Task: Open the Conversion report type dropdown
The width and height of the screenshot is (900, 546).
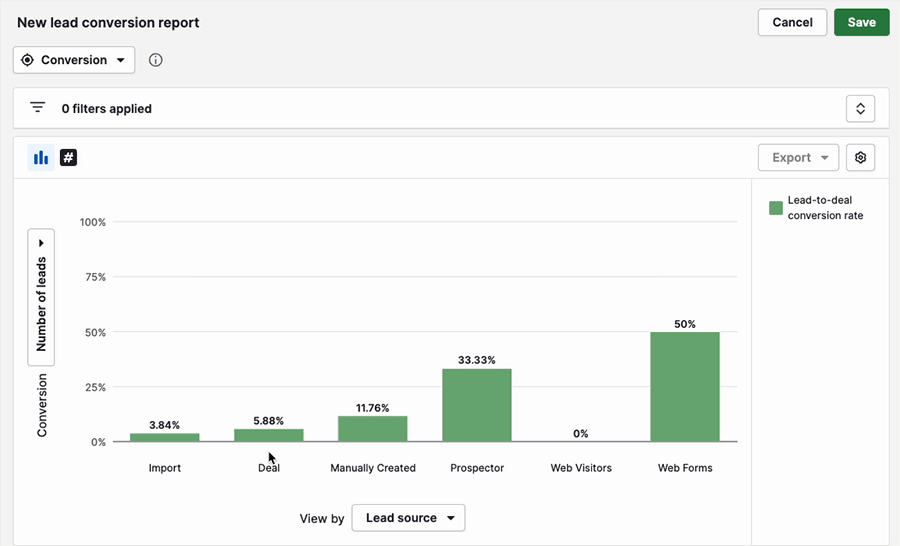Action: (74, 60)
